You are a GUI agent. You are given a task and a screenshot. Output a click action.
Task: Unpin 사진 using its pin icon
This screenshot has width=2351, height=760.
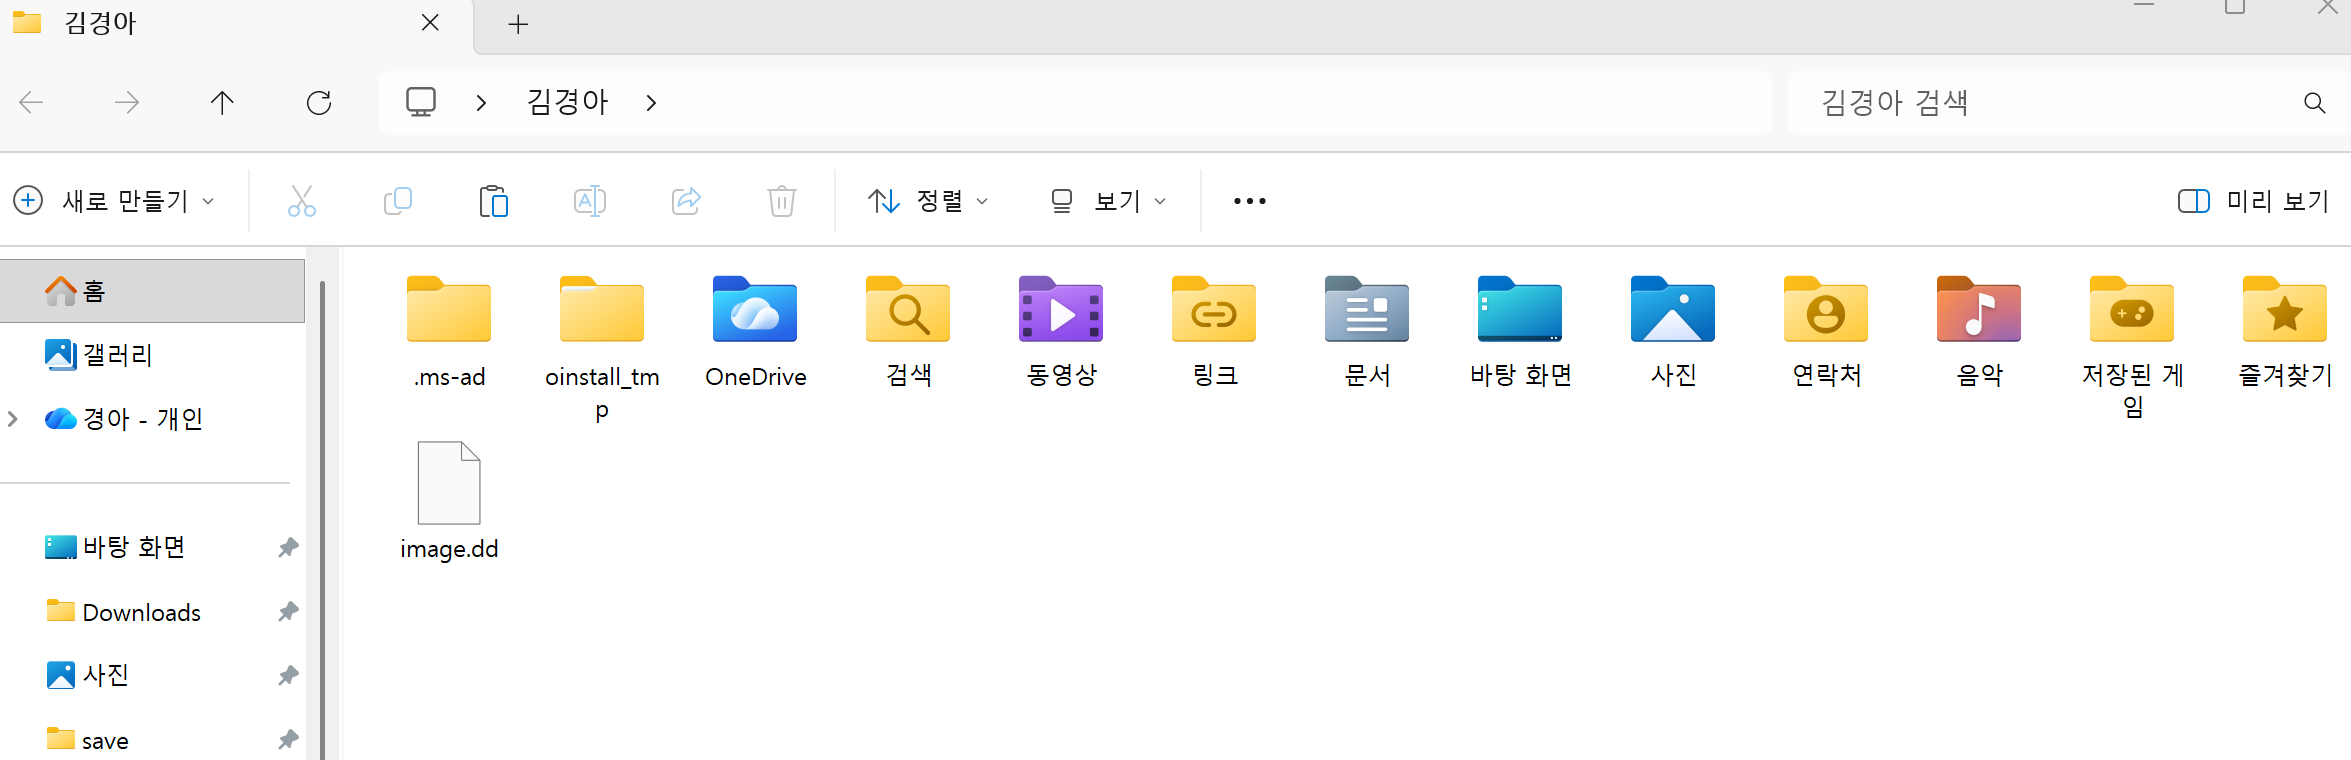tap(288, 676)
